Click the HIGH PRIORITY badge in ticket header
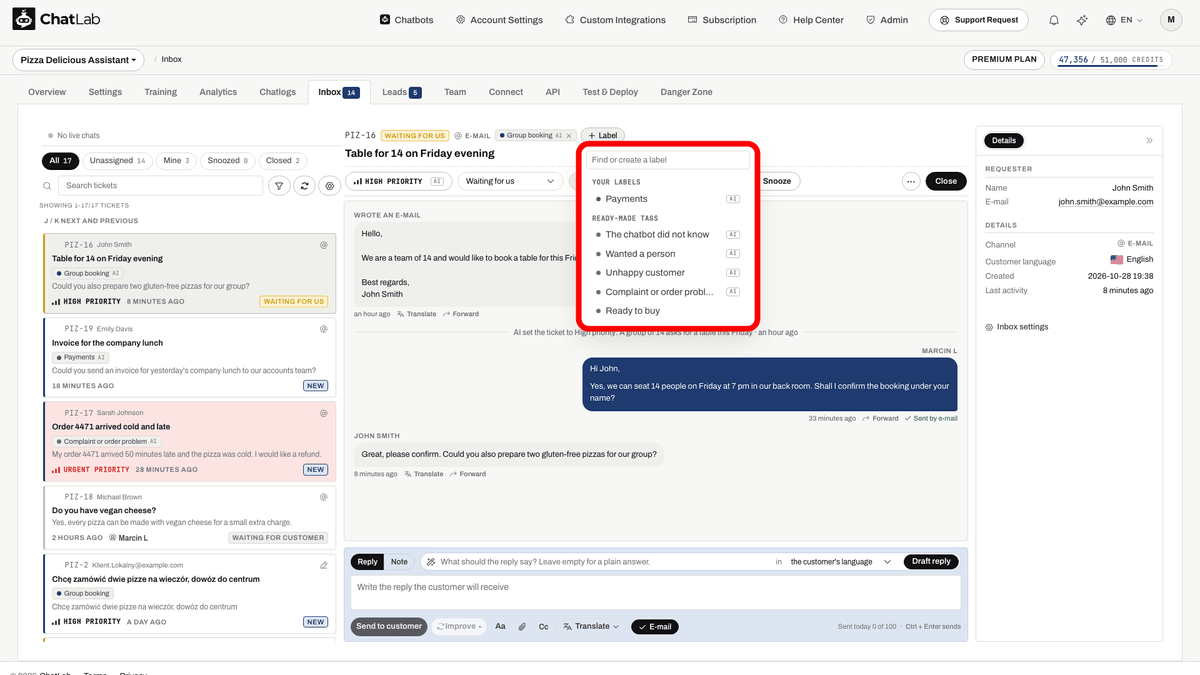Image resolution: width=1200 pixels, height=675 pixels. [x=399, y=181]
